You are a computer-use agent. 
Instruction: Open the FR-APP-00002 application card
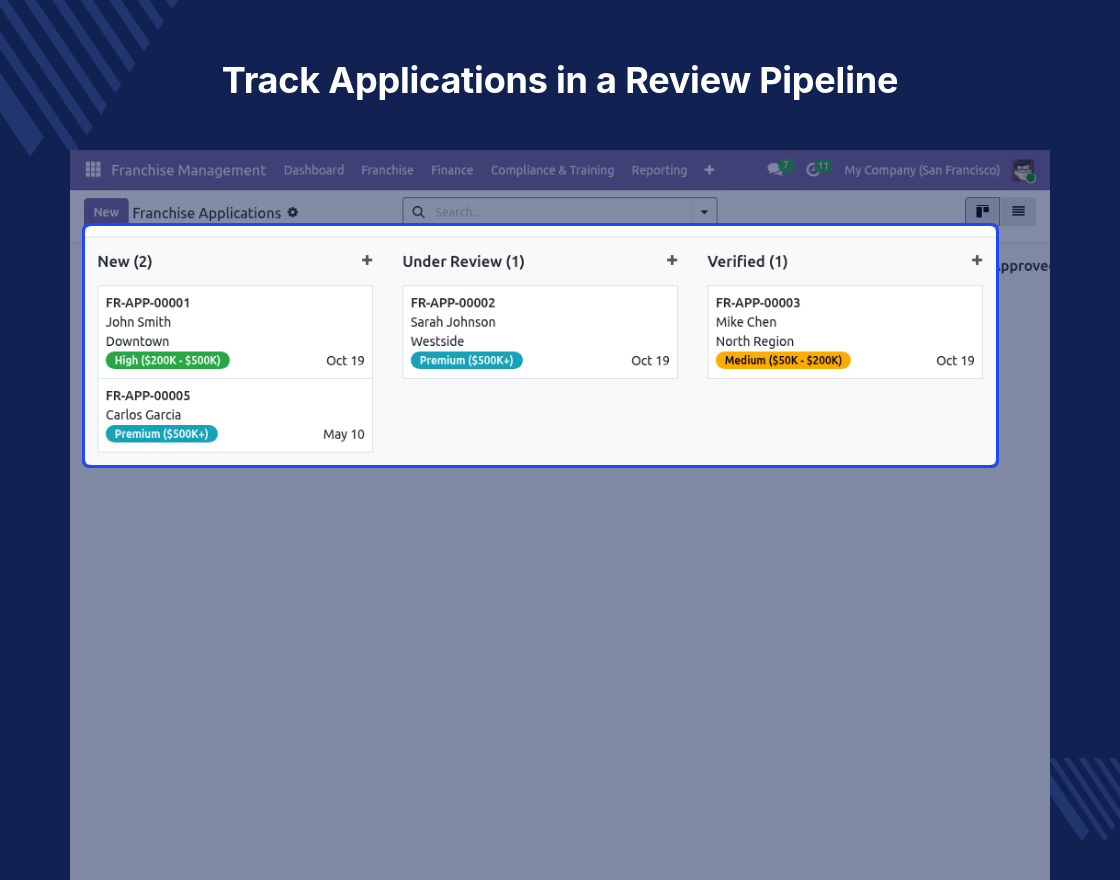pyautogui.click(x=540, y=332)
